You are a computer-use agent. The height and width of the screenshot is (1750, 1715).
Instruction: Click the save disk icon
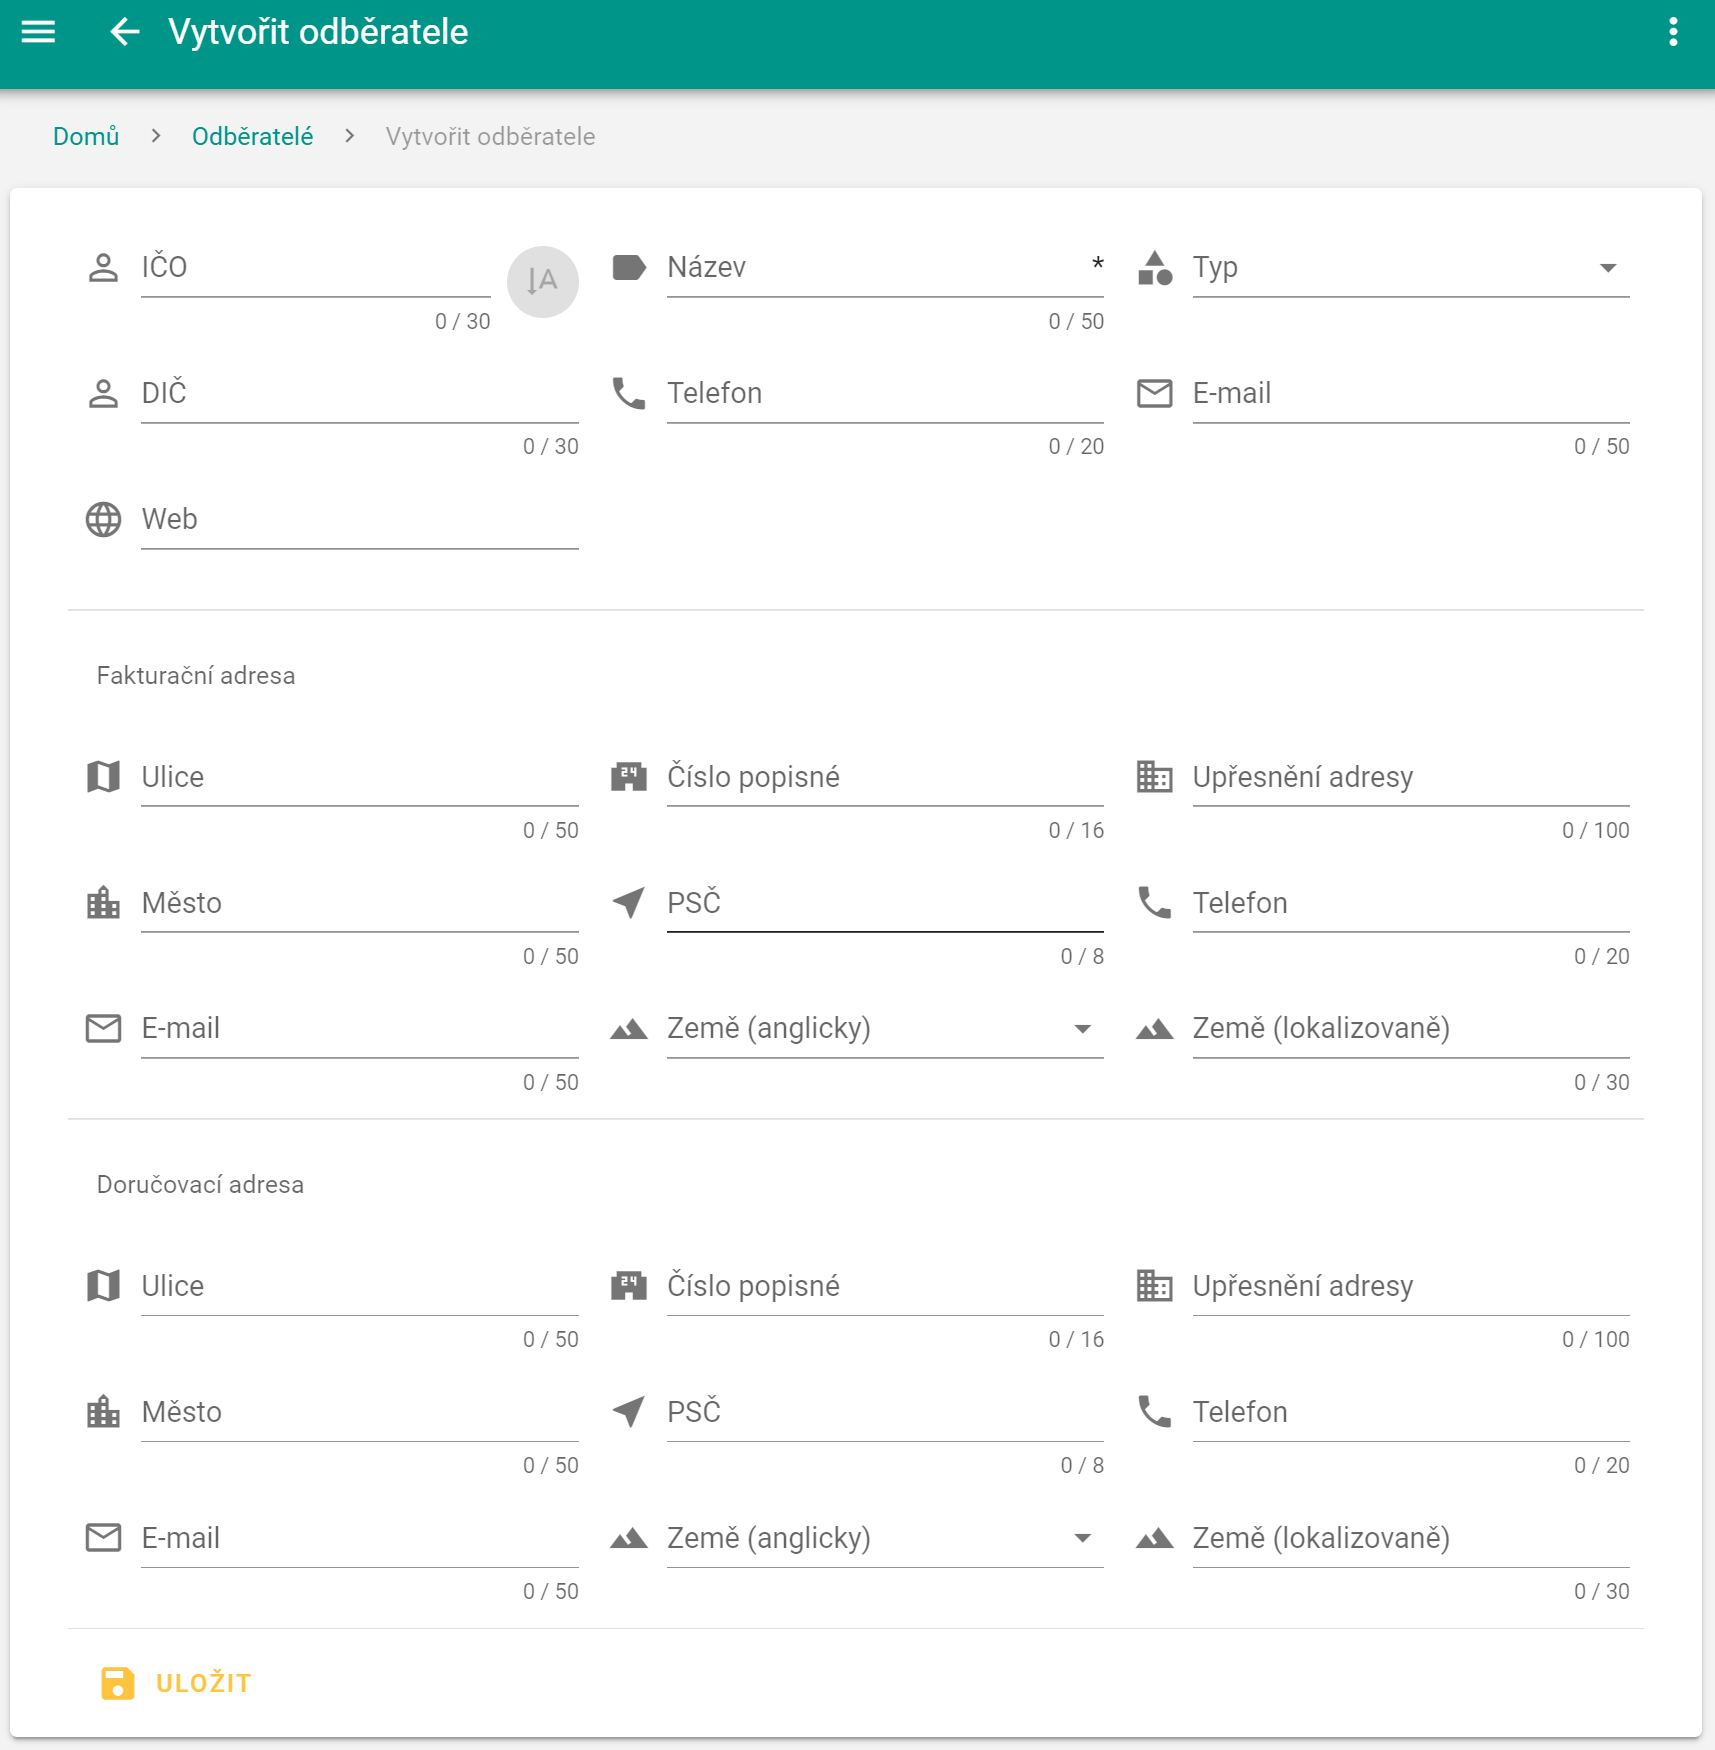tap(117, 1683)
